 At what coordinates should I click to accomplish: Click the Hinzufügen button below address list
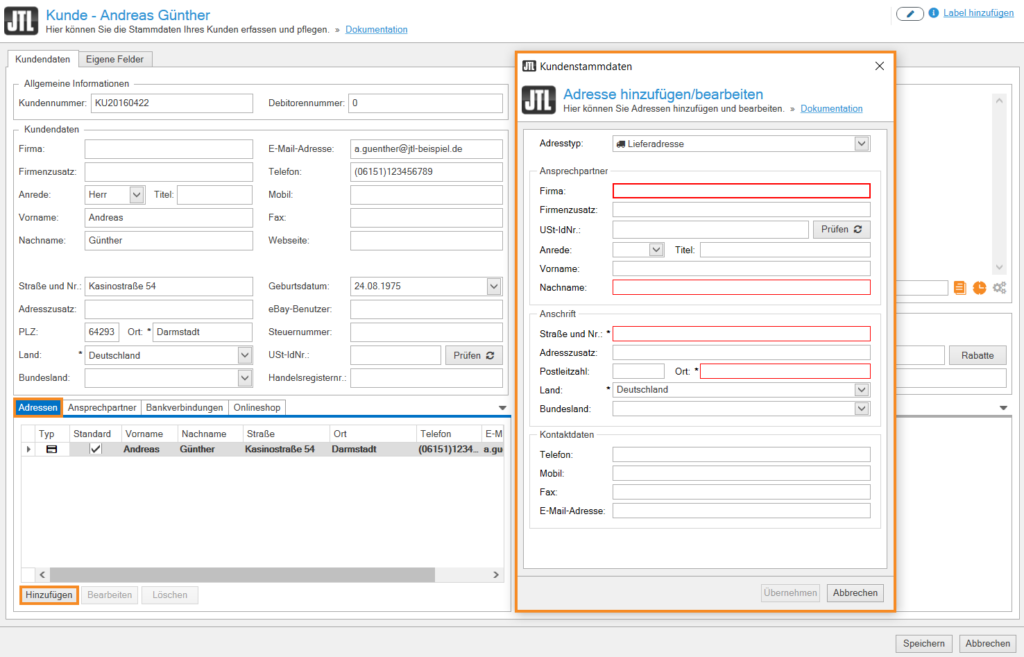tap(49, 595)
